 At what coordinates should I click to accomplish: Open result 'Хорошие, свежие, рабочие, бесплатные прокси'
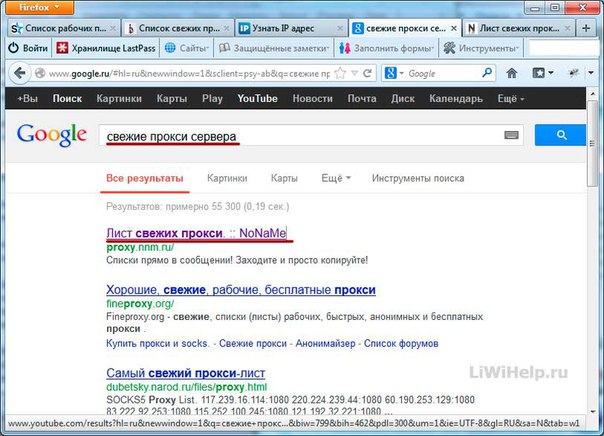(x=241, y=290)
